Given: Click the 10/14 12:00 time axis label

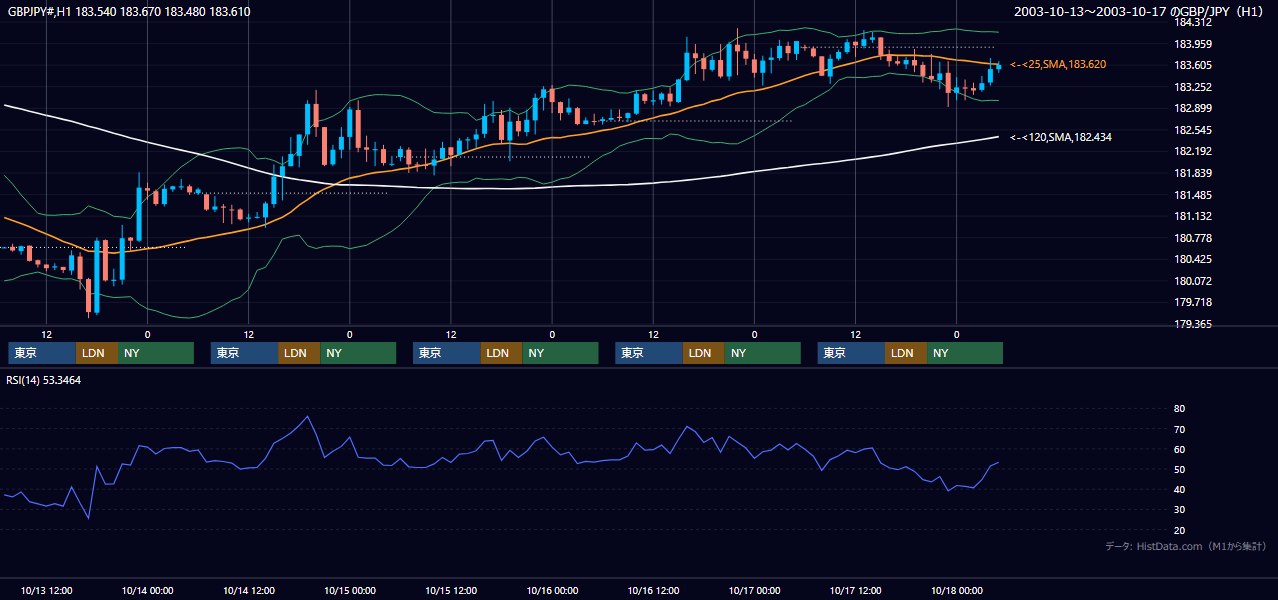Looking at the screenshot, I should tap(249, 590).
